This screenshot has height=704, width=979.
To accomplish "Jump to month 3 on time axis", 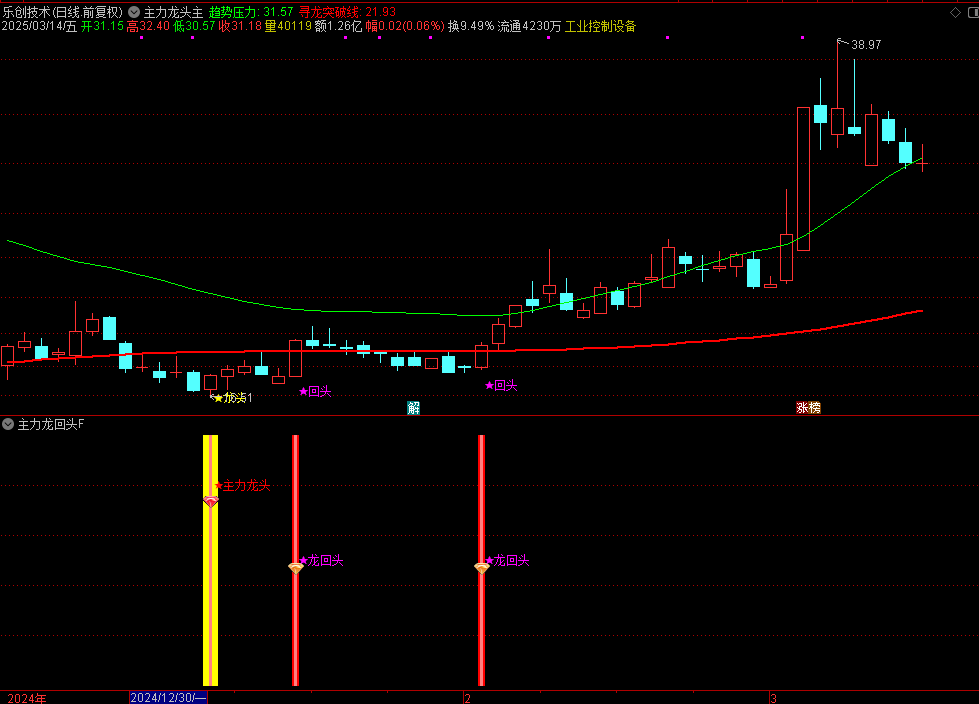I will [x=773, y=697].
